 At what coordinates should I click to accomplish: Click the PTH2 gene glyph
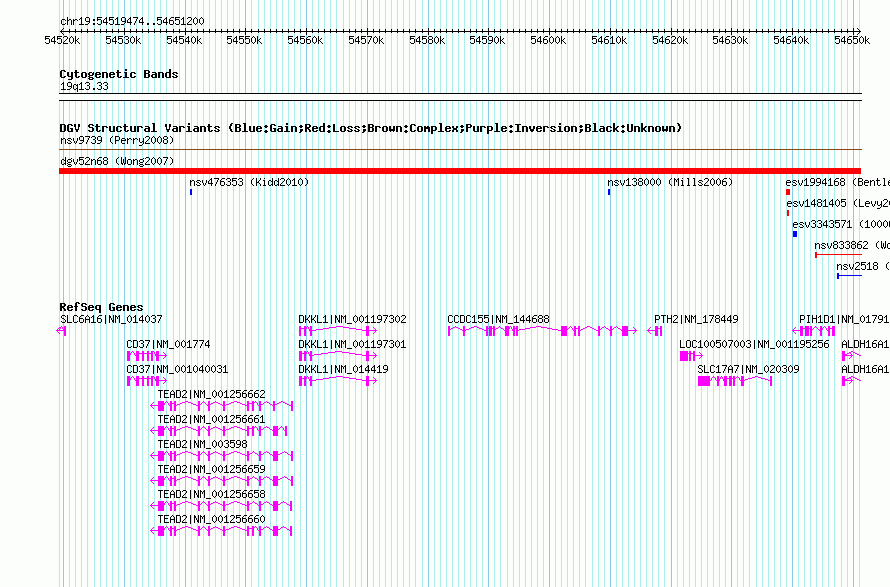[655, 331]
